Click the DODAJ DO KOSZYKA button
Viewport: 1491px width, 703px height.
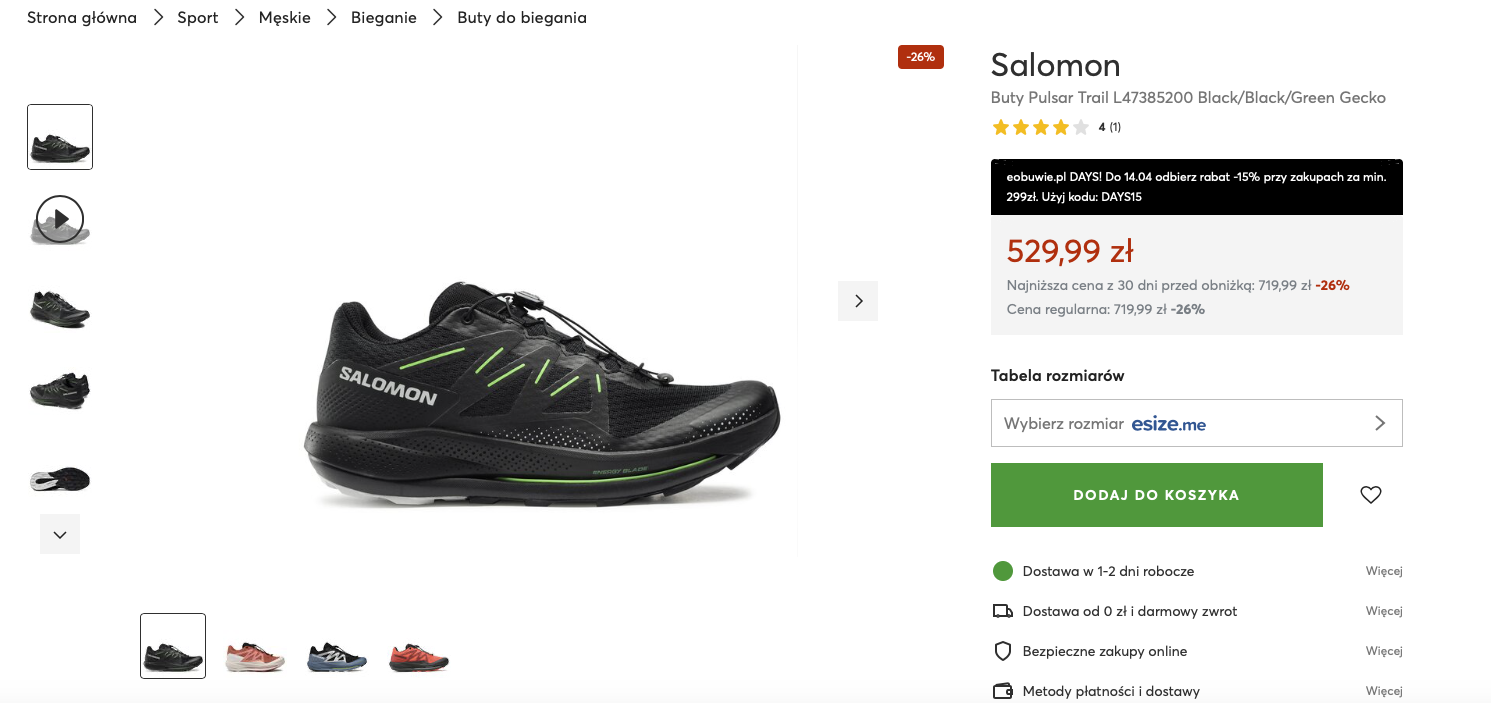pyautogui.click(x=1156, y=495)
